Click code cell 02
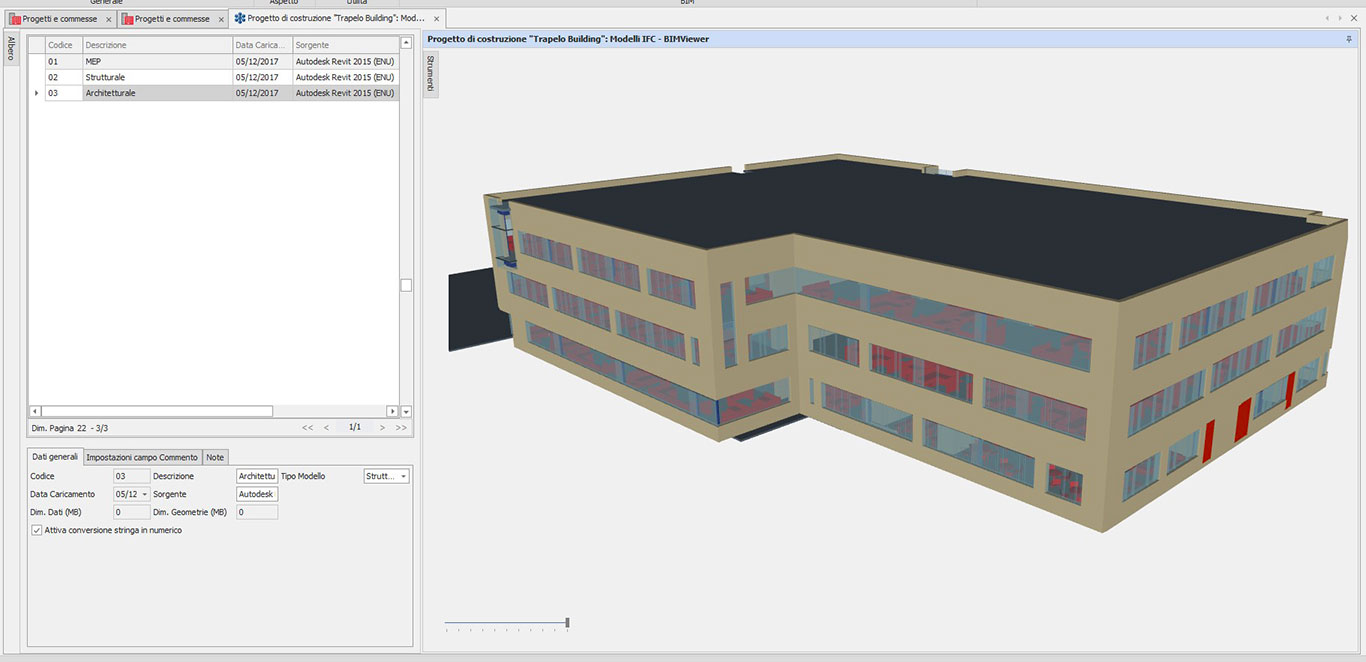 pyautogui.click(x=63, y=77)
